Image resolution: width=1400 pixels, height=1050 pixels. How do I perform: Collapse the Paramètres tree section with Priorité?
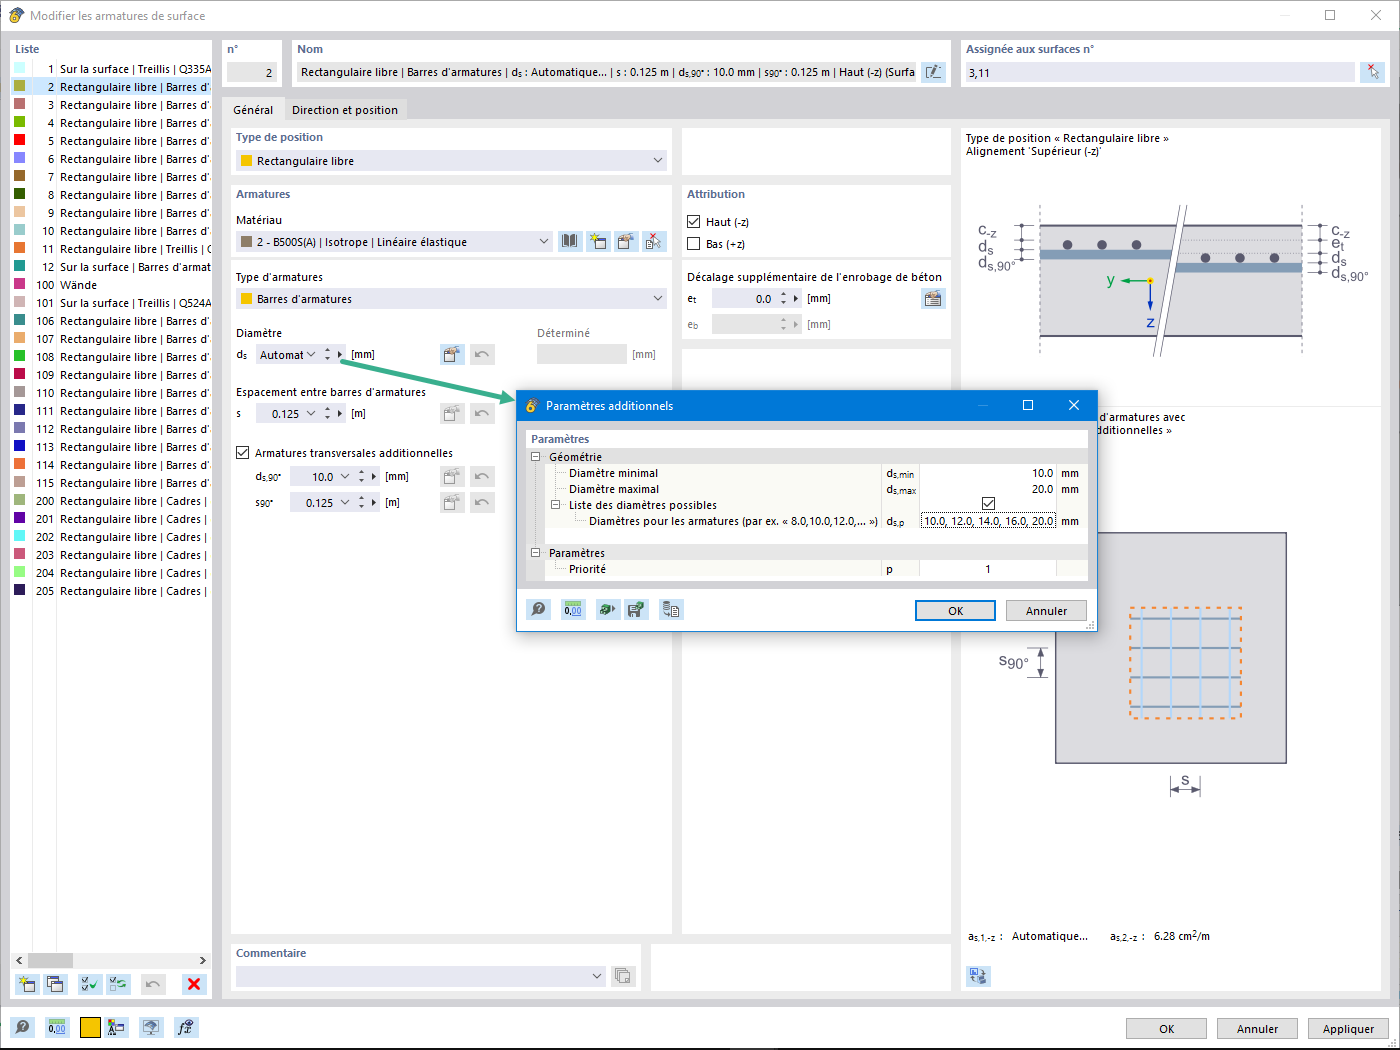[x=535, y=553]
